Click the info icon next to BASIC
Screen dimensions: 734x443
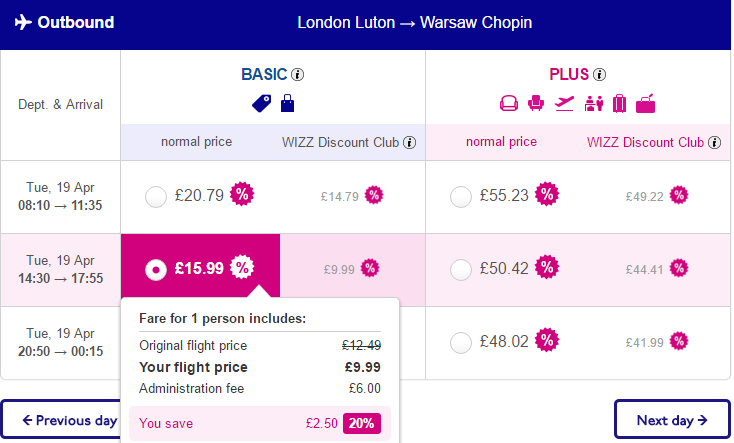coord(297,74)
